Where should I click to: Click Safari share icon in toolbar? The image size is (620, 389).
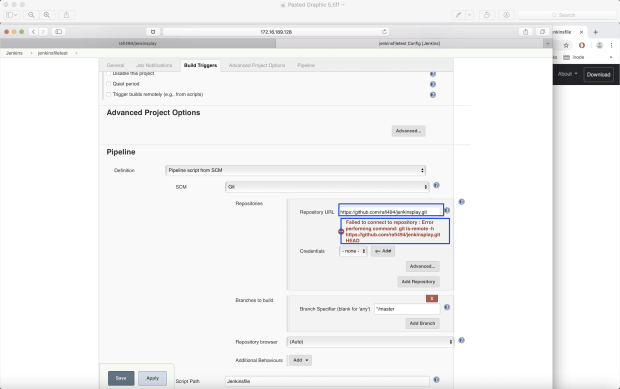tap(525, 32)
